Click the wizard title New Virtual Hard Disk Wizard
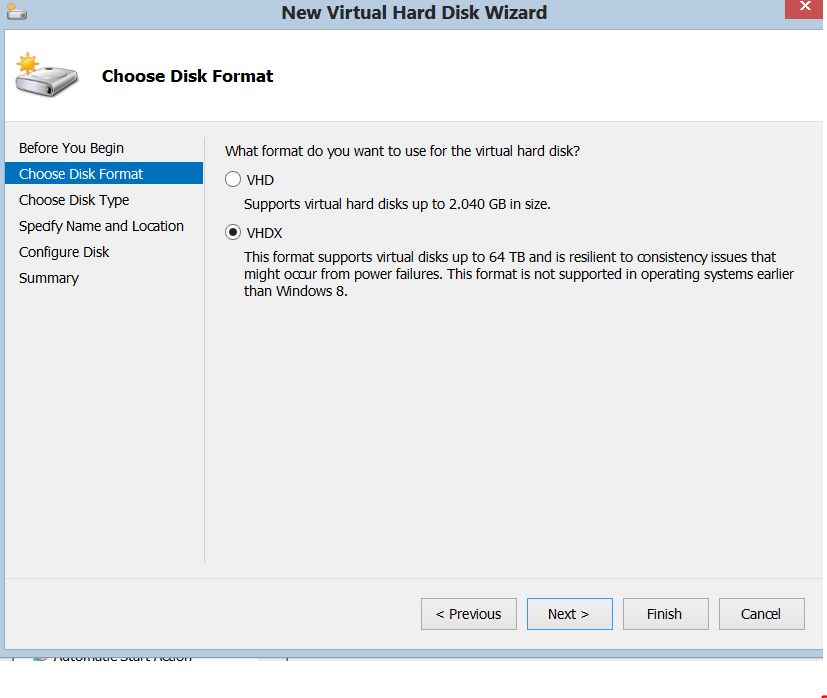 [x=414, y=13]
